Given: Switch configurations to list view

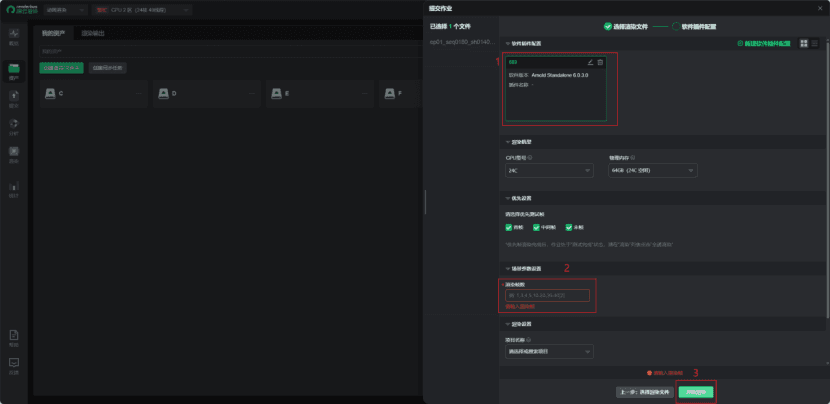Looking at the screenshot, I should 815,43.
